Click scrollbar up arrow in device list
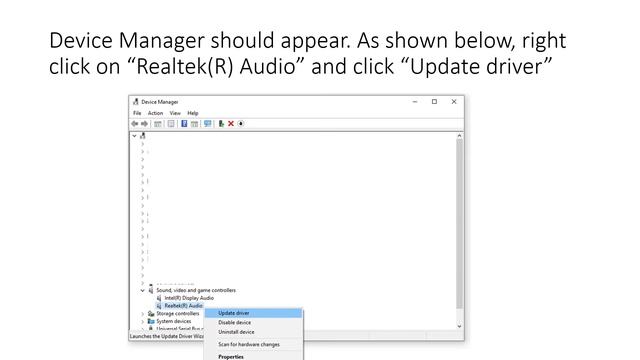 [459, 136]
